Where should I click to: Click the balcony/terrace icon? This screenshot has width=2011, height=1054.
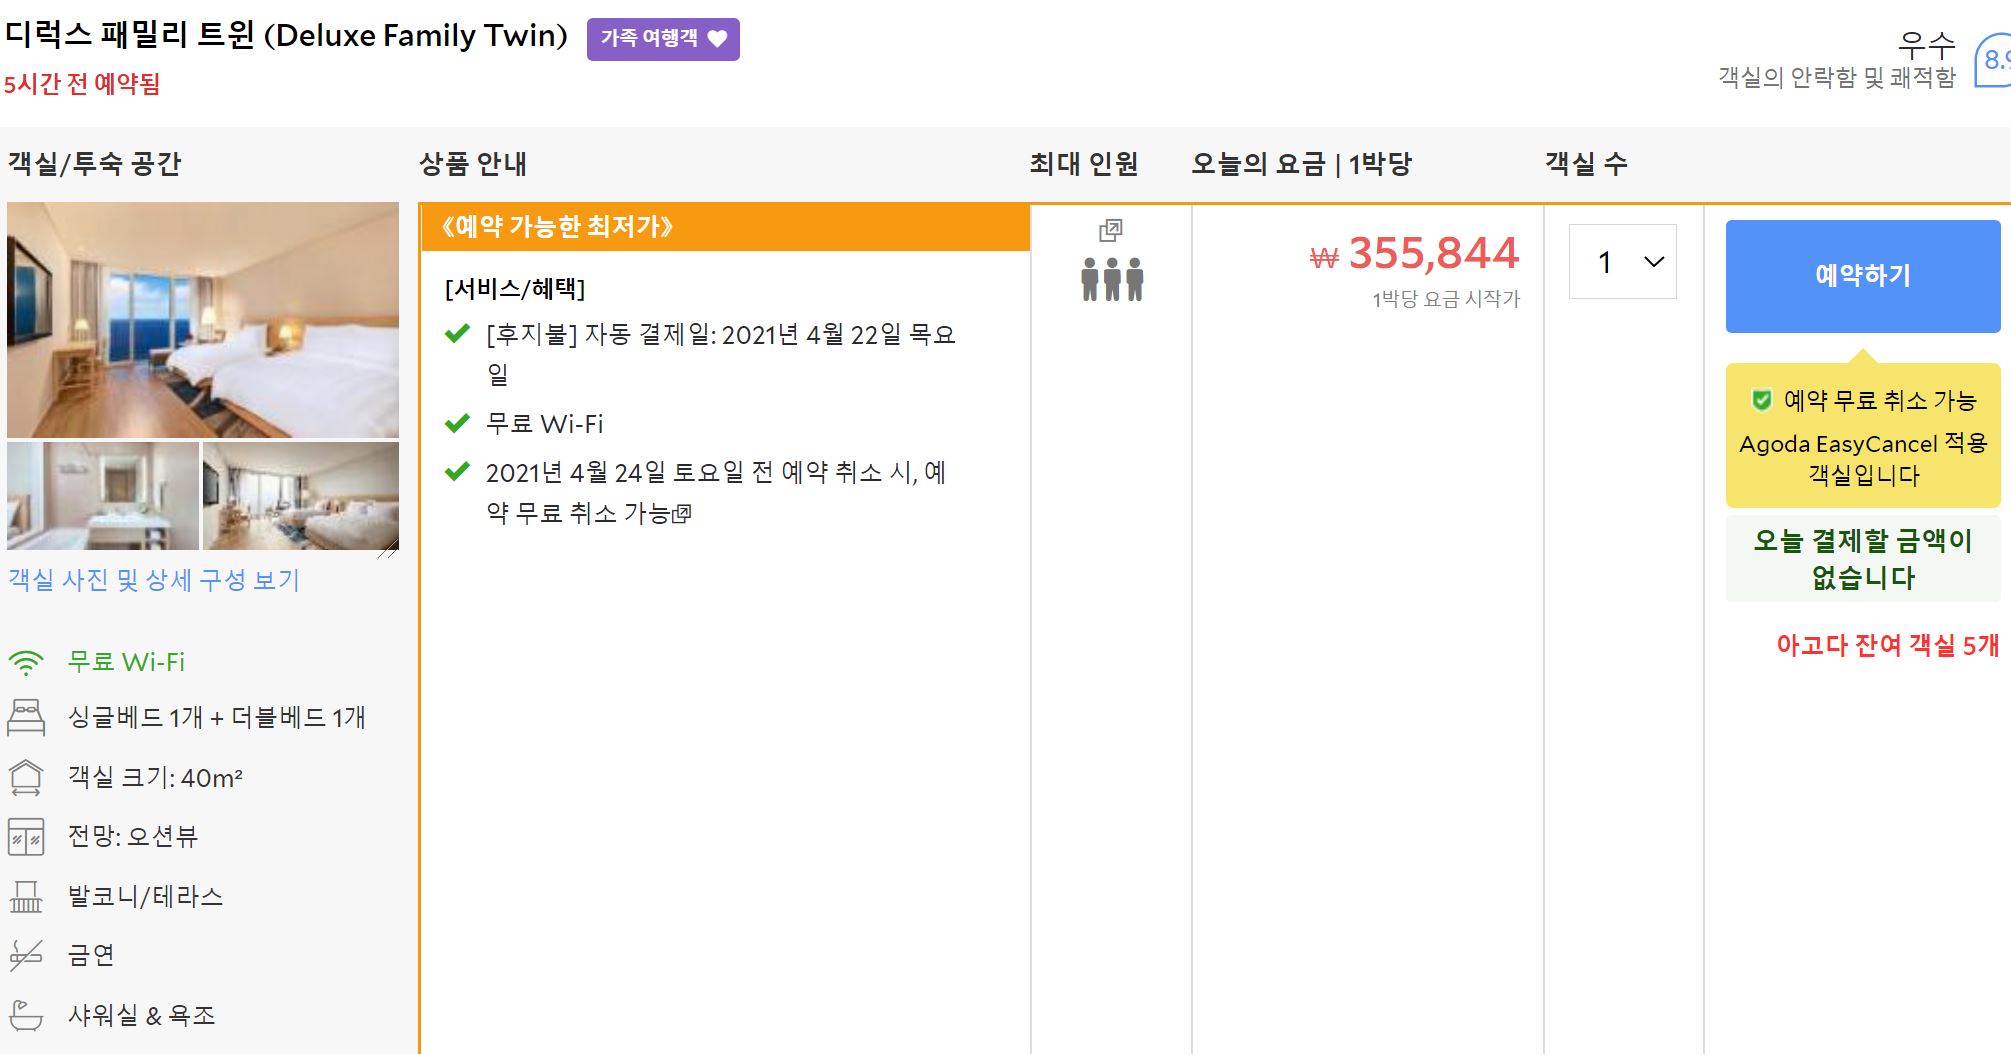[x=26, y=896]
